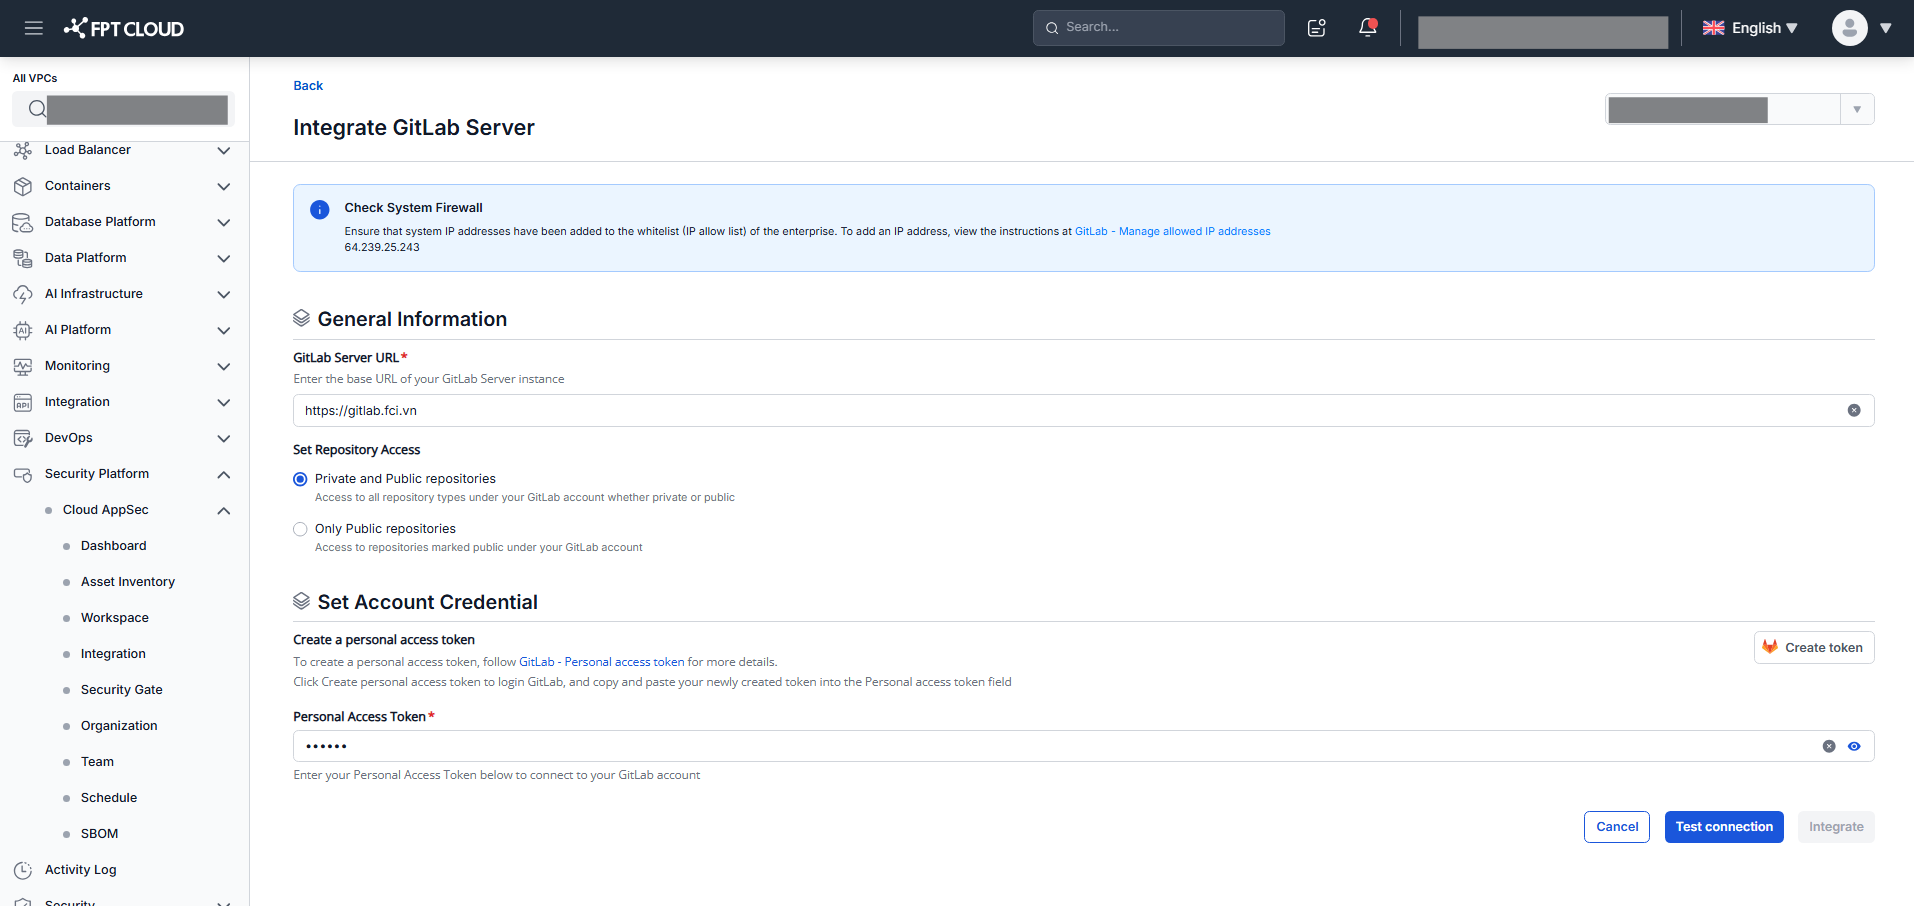
Task: Click the Integration API icon
Action: tap(23, 402)
